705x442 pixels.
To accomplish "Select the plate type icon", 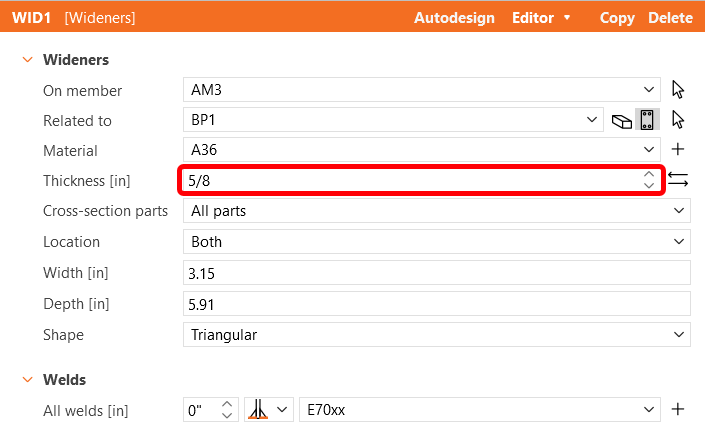I will 647,120.
